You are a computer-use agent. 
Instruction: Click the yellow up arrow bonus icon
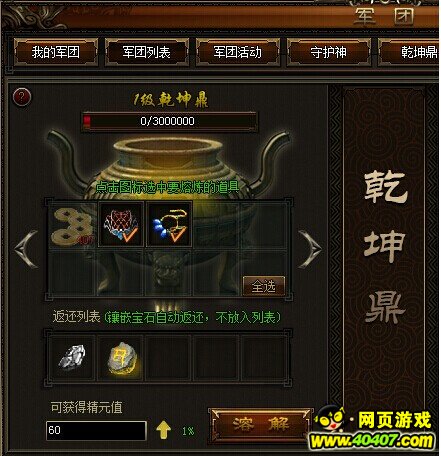163,430
